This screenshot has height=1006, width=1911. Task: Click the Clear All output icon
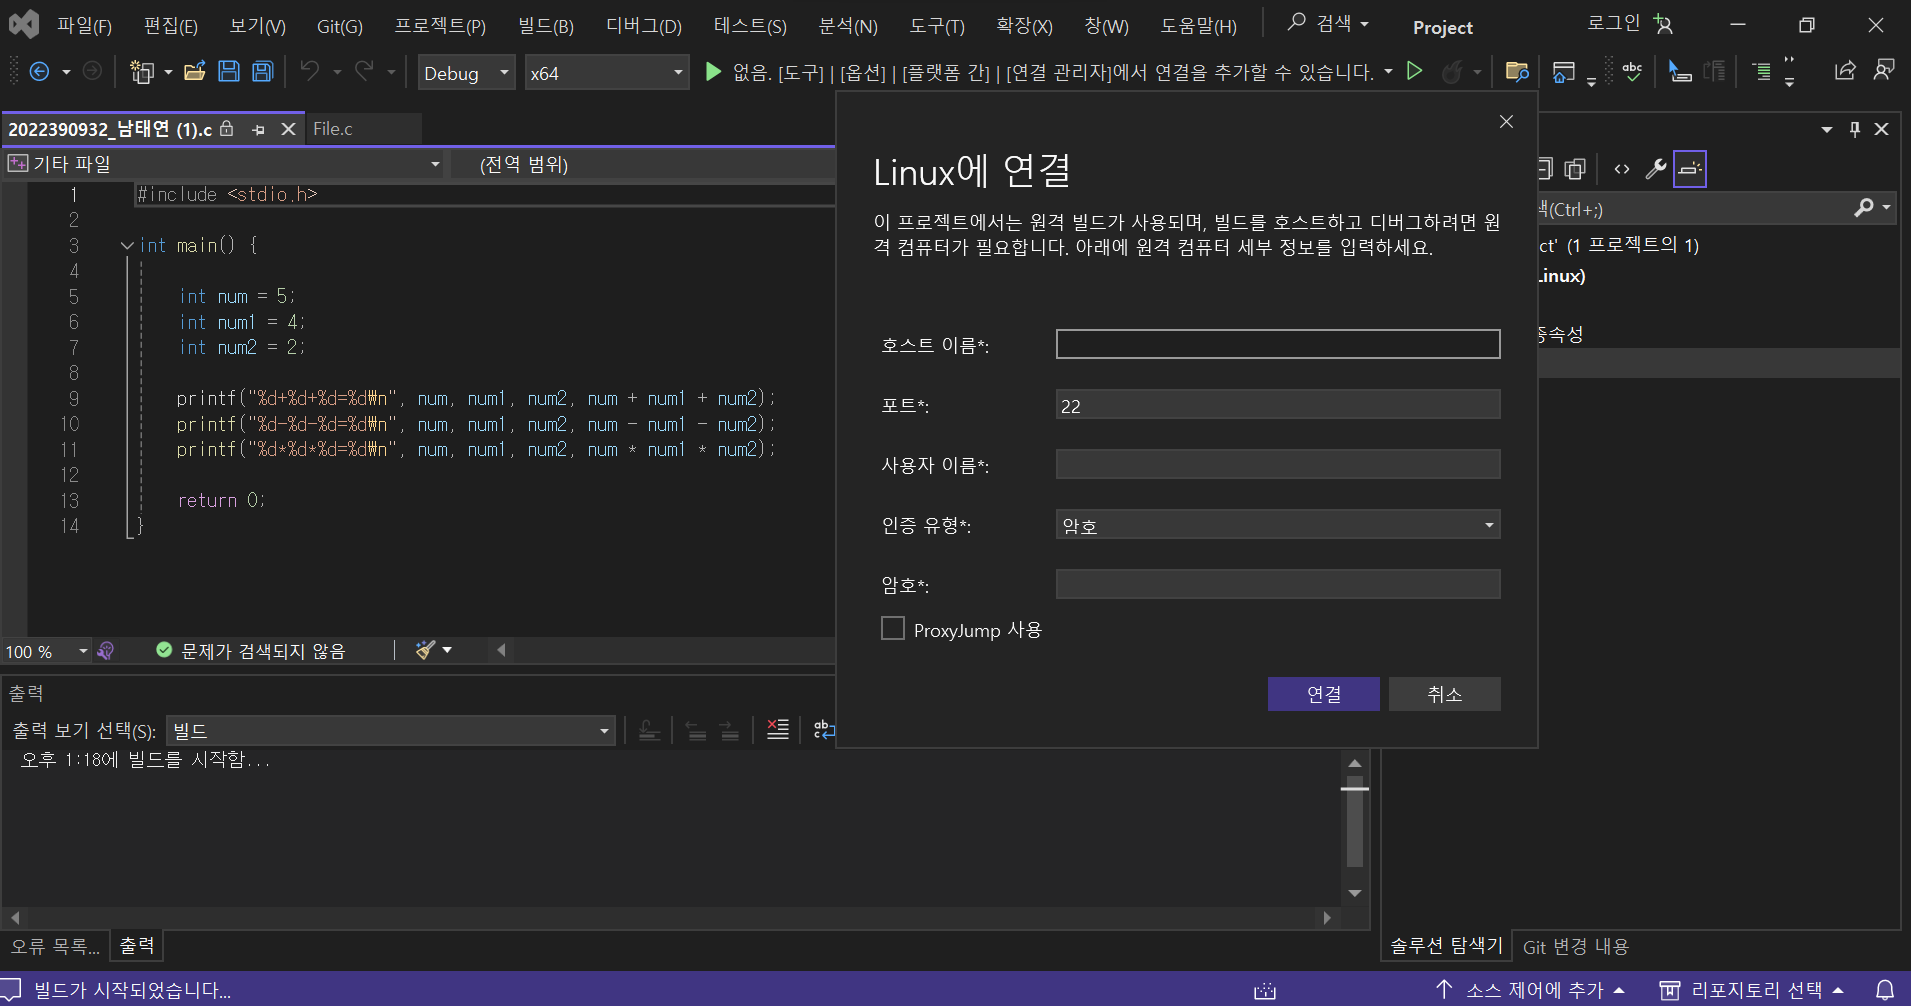[x=777, y=730]
